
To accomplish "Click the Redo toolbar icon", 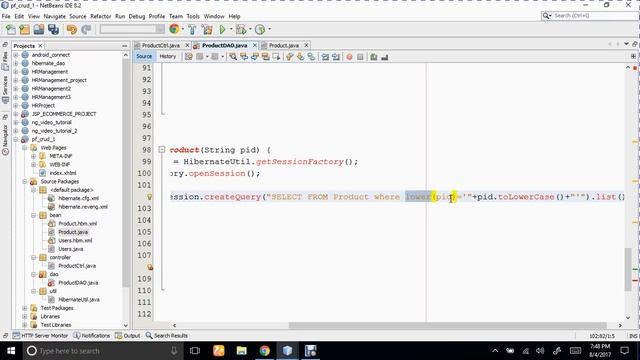I will tap(86, 29).
